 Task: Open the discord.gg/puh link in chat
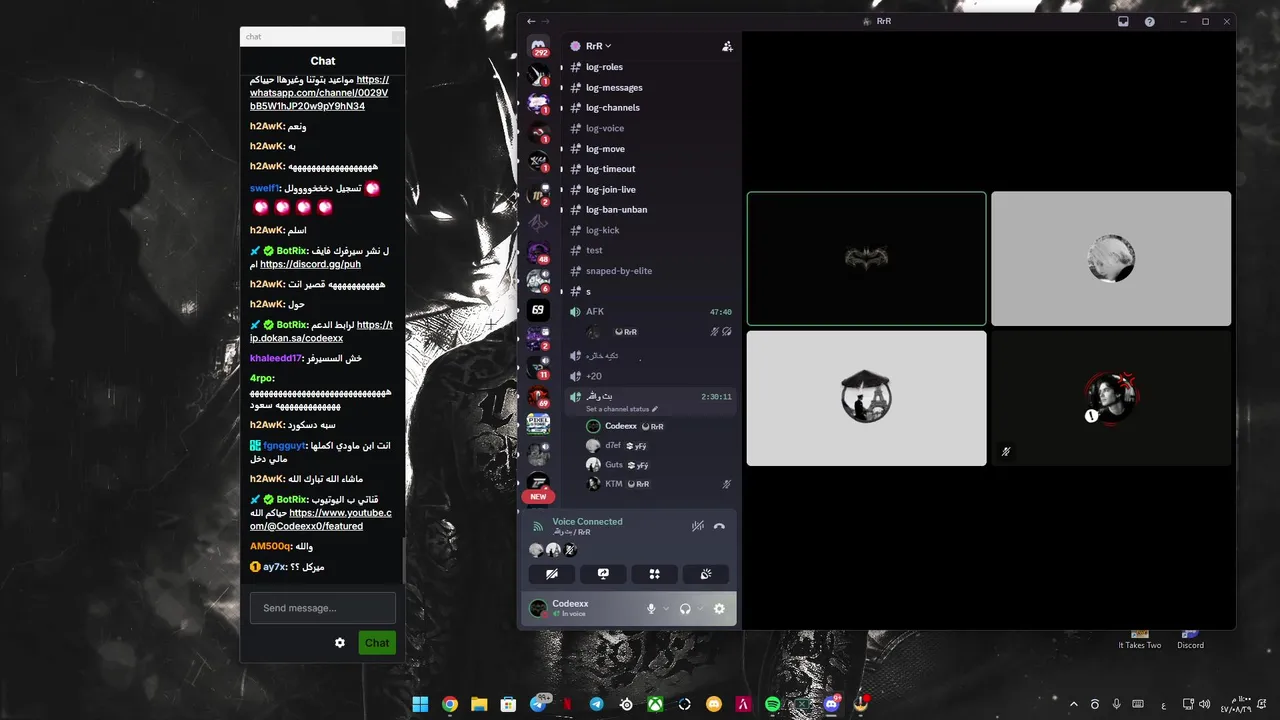pyautogui.click(x=310, y=264)
